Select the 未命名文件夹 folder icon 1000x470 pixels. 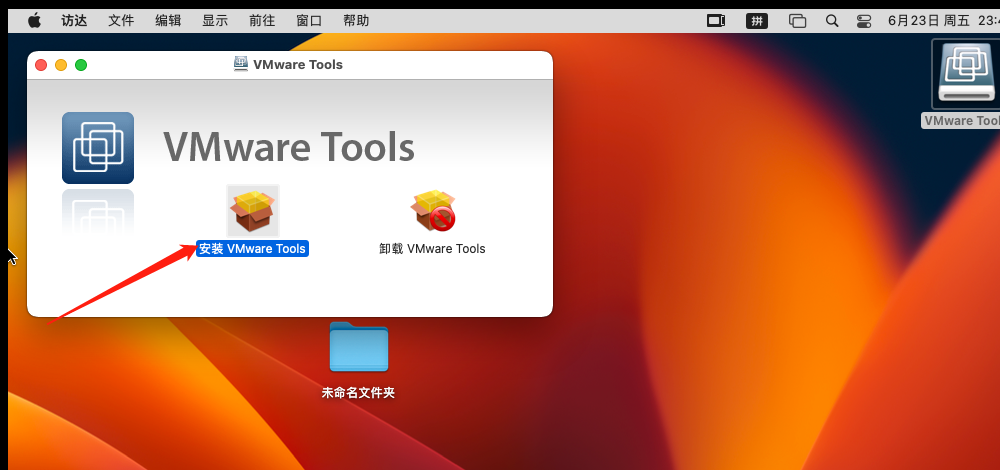pyautogui.click(x=358, y=348)
